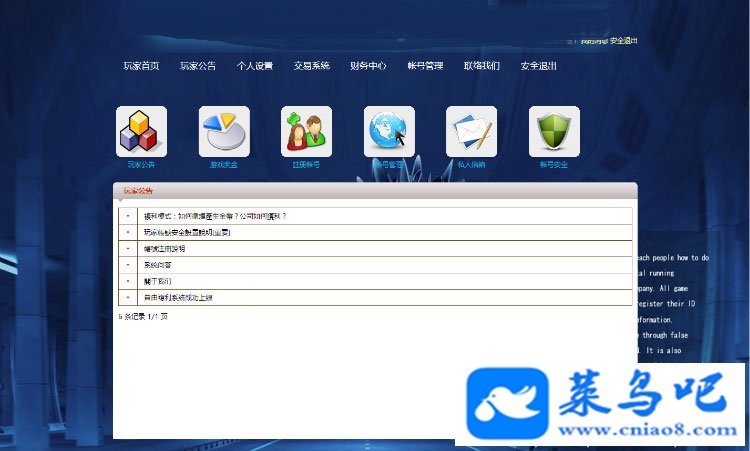This screenshot has height=451, width=750.
Task: Open the green shield 帐号安全 icon
Action: point(554,132)
